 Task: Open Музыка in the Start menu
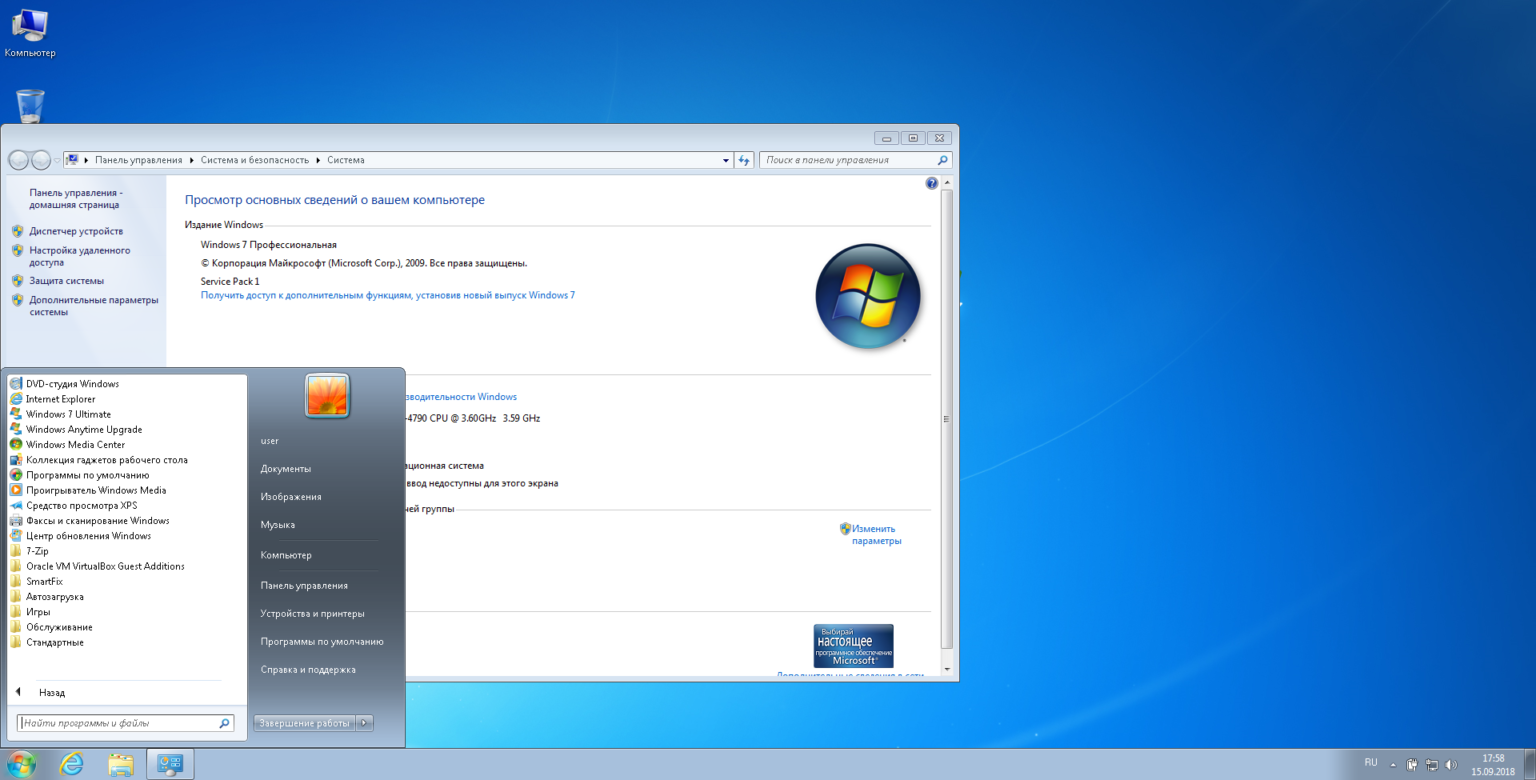tap(278, 525)
